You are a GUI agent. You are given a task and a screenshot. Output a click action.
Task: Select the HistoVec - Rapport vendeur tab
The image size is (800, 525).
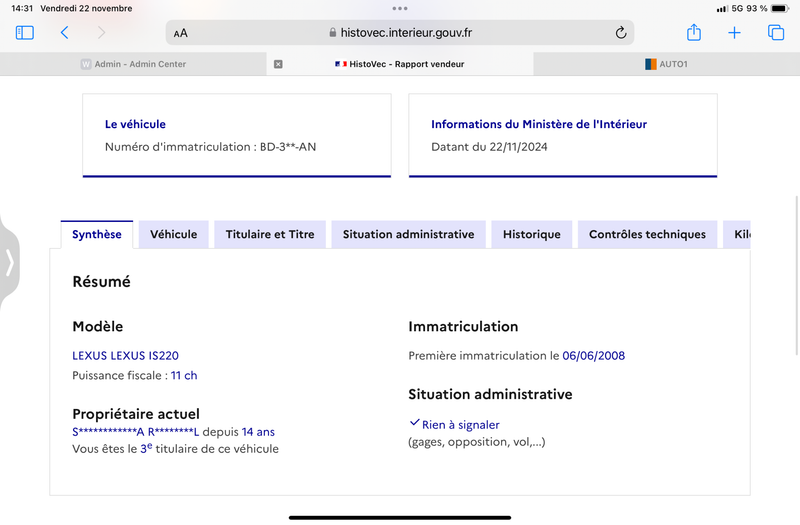pyautogui.click(x=400, y=64)
